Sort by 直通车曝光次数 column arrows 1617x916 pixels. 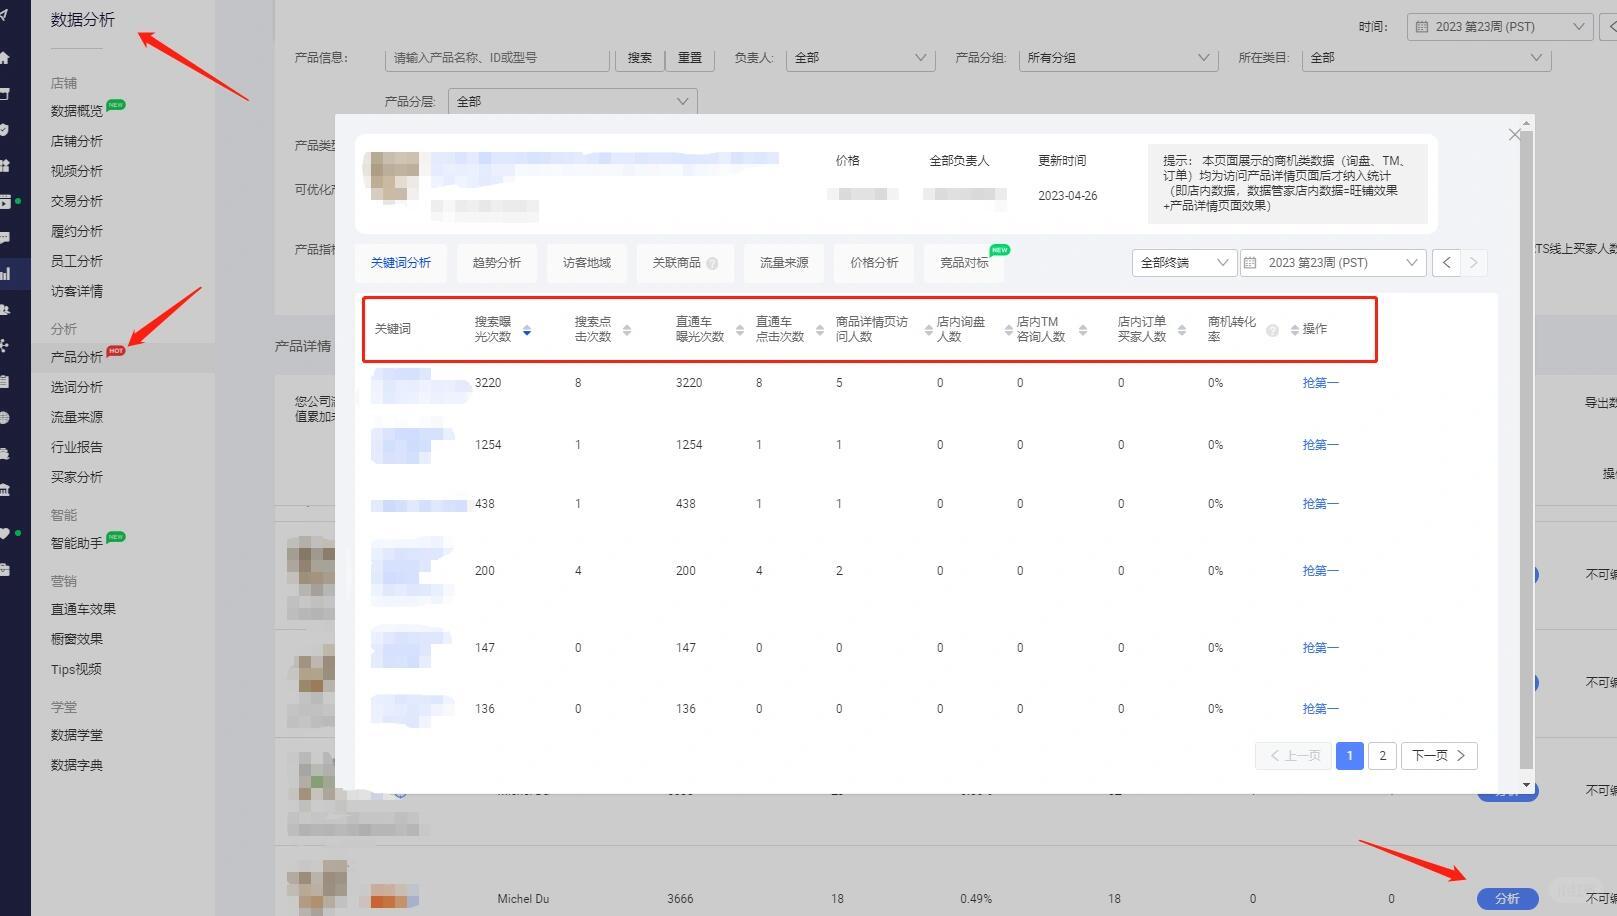[740, 330]
